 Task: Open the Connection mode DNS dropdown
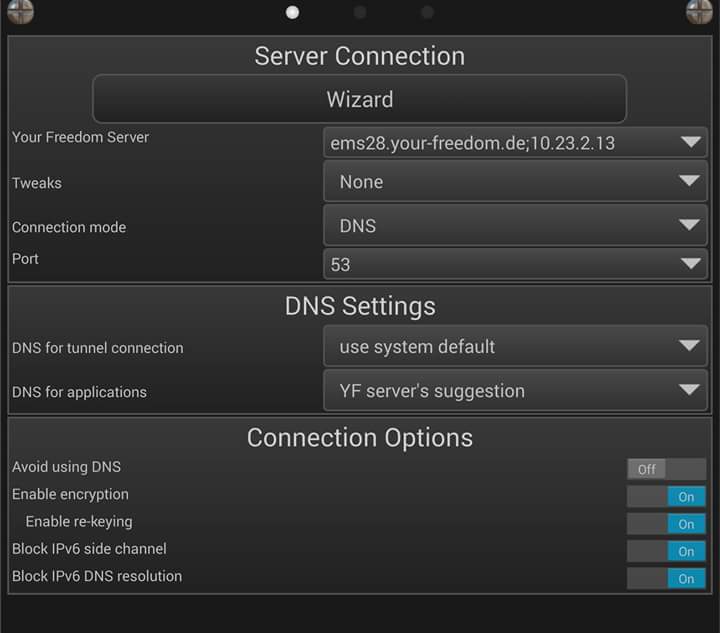515,225
